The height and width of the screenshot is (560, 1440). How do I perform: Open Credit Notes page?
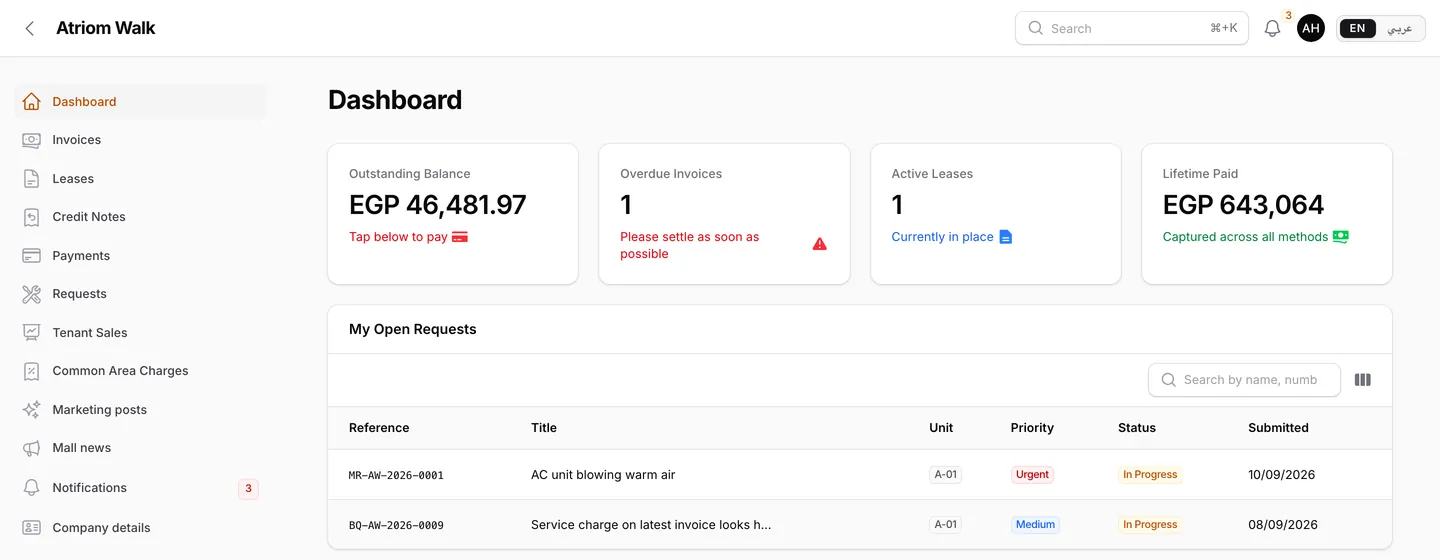pos(141,217)
